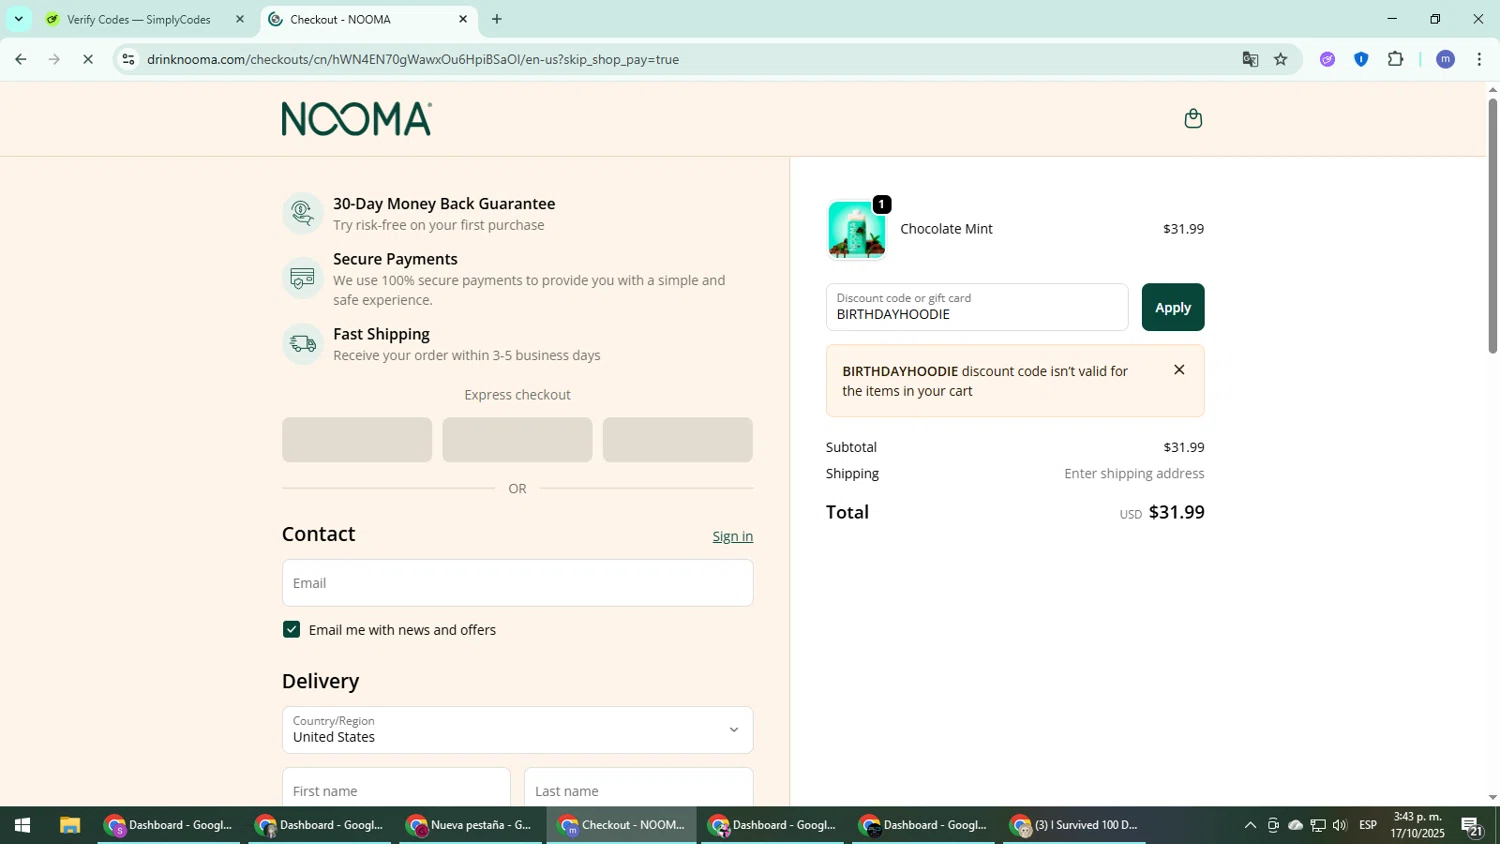This screenshot has width=1500, height=844.
Task: Bookmark this page with the star icon
Action: [x=1281, y=59]
